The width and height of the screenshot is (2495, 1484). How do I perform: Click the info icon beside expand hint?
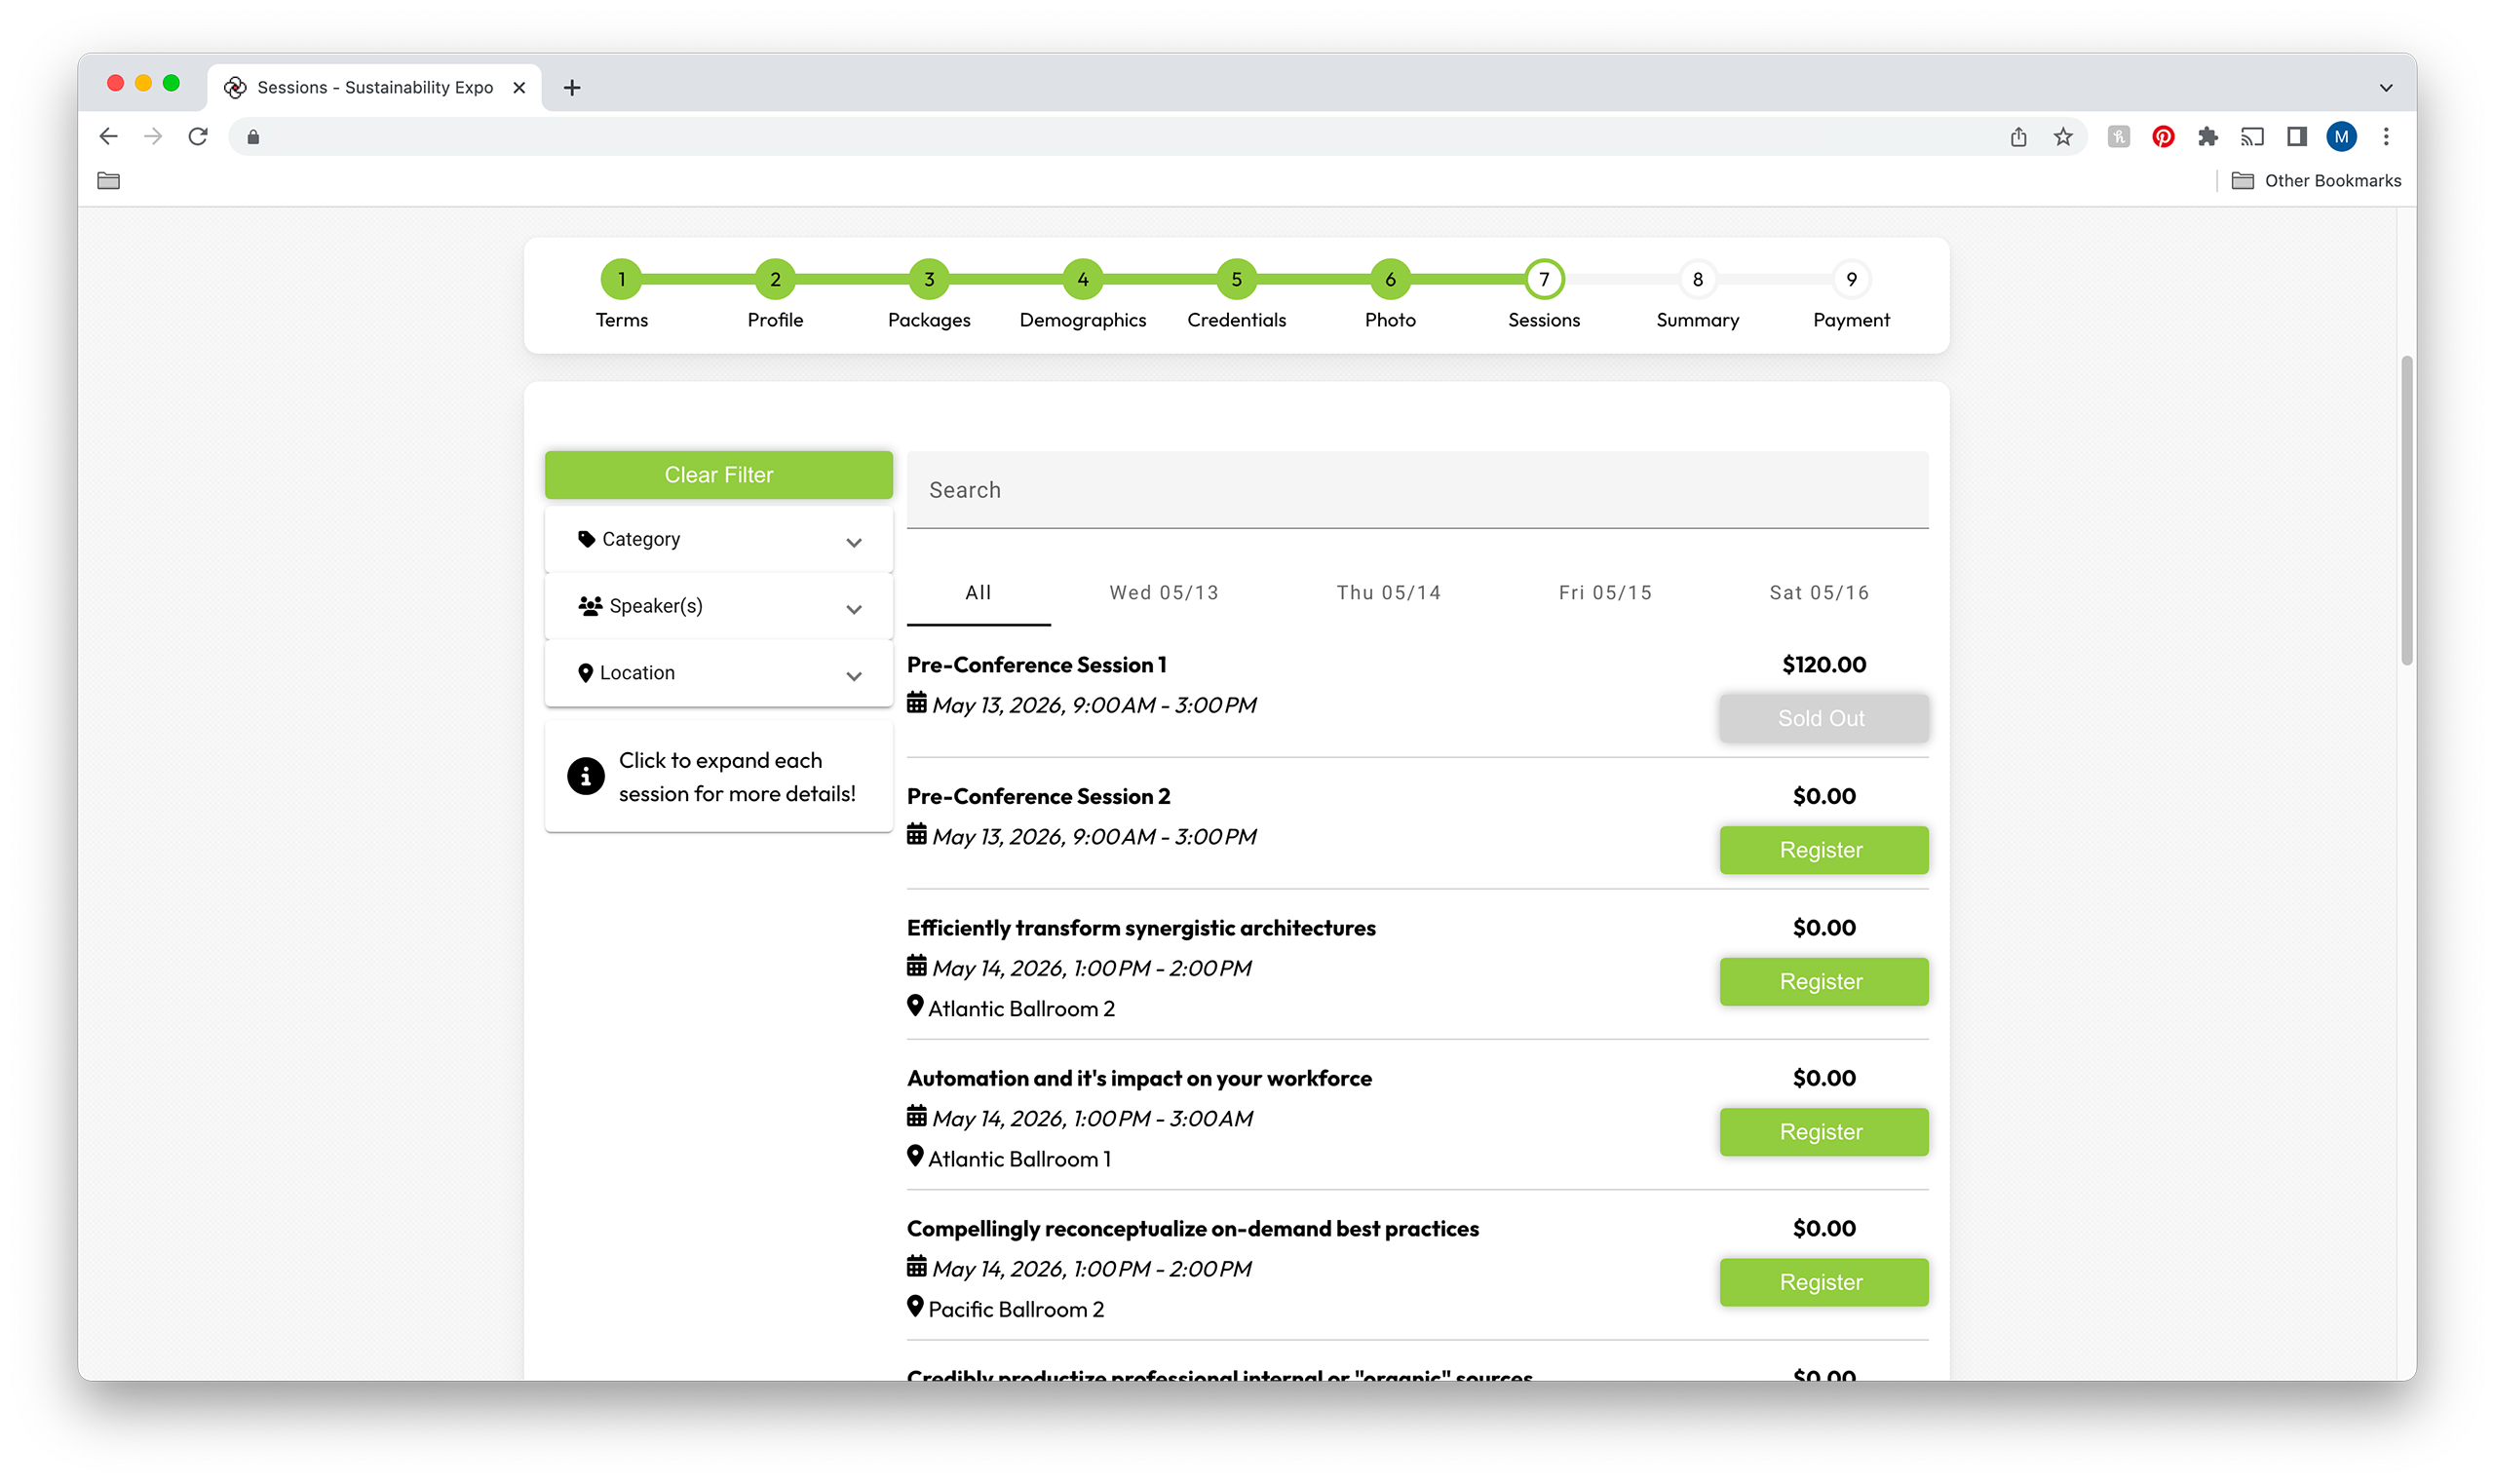coord(586,776)
